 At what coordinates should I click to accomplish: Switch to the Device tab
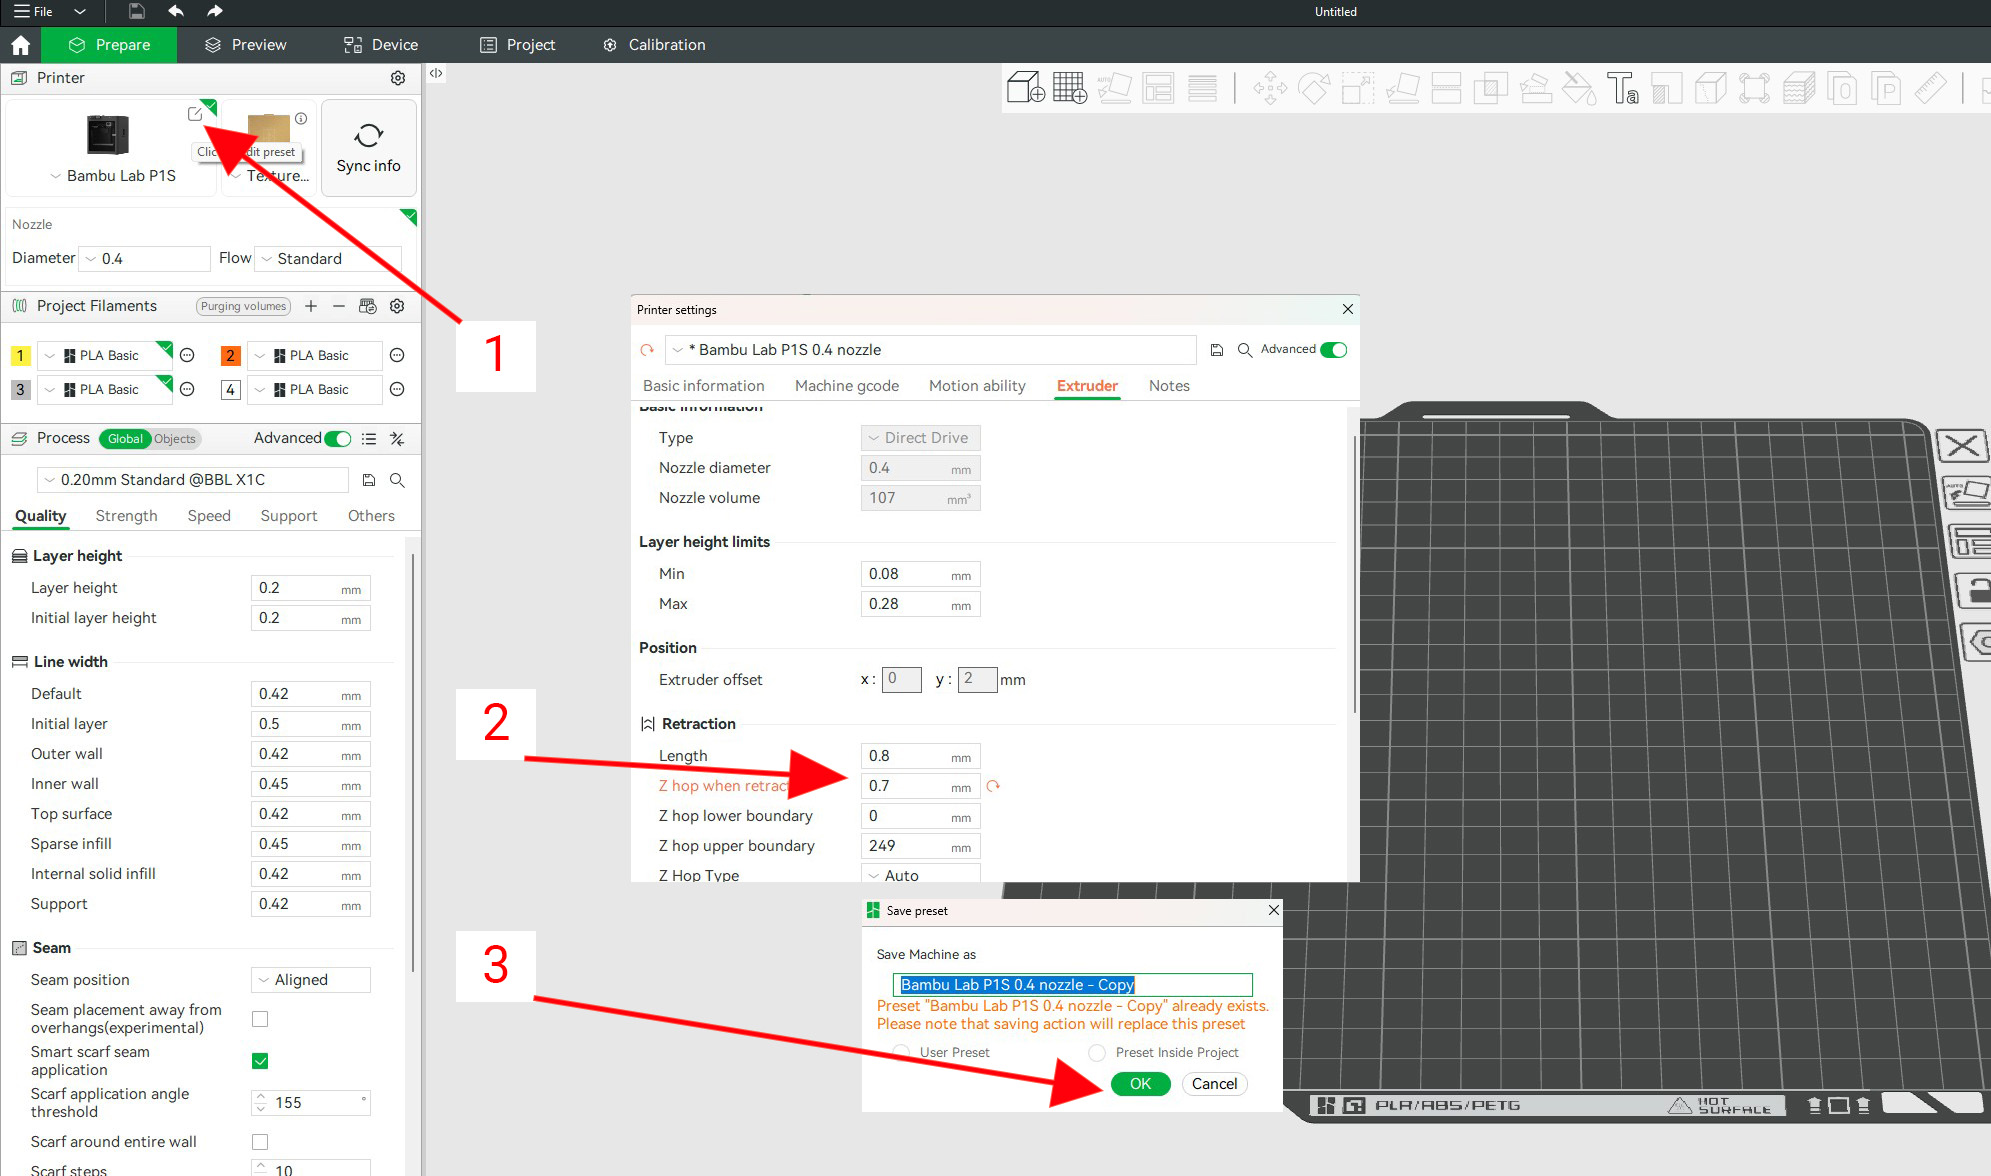(x=381, y=45)
